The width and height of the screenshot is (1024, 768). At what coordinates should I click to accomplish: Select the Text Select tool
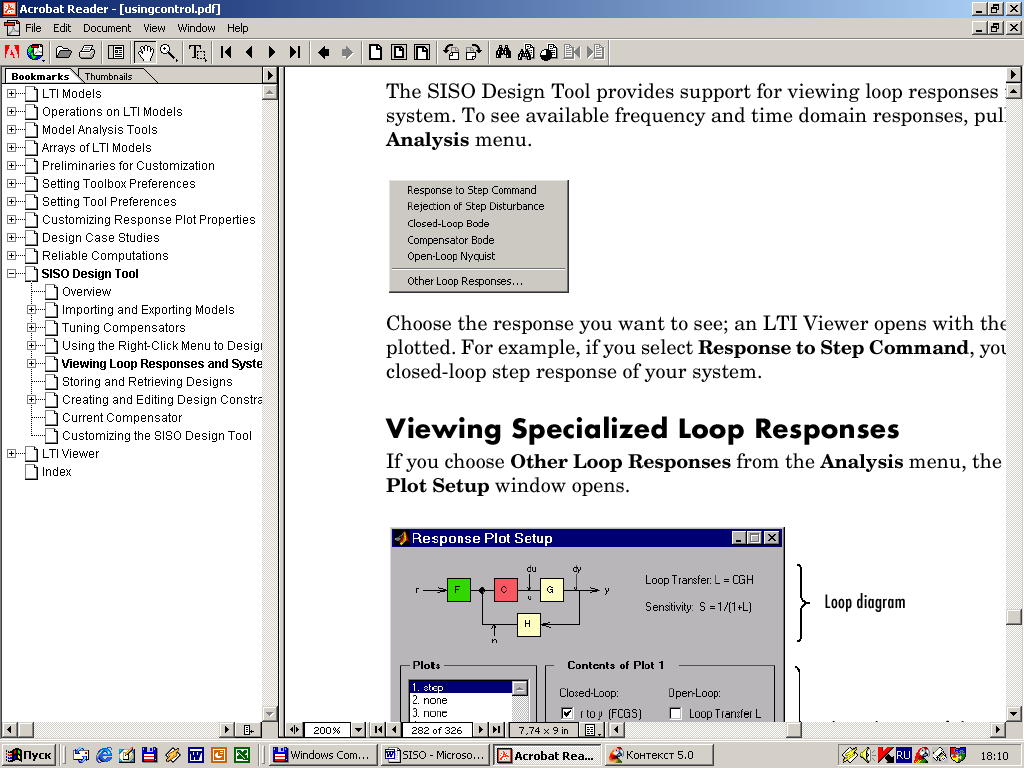197,52
